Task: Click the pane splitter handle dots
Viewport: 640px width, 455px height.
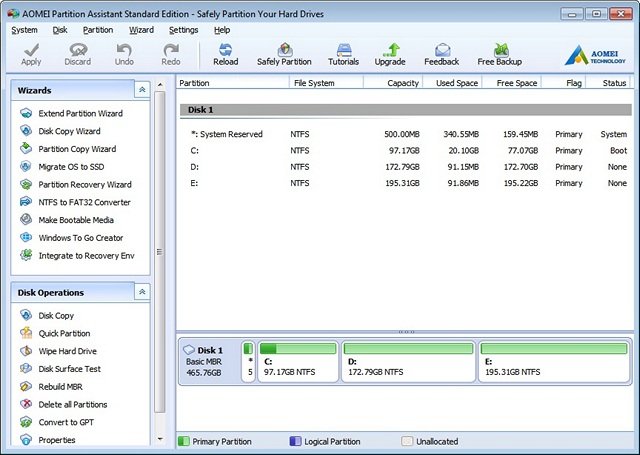Action: (406, 332)
